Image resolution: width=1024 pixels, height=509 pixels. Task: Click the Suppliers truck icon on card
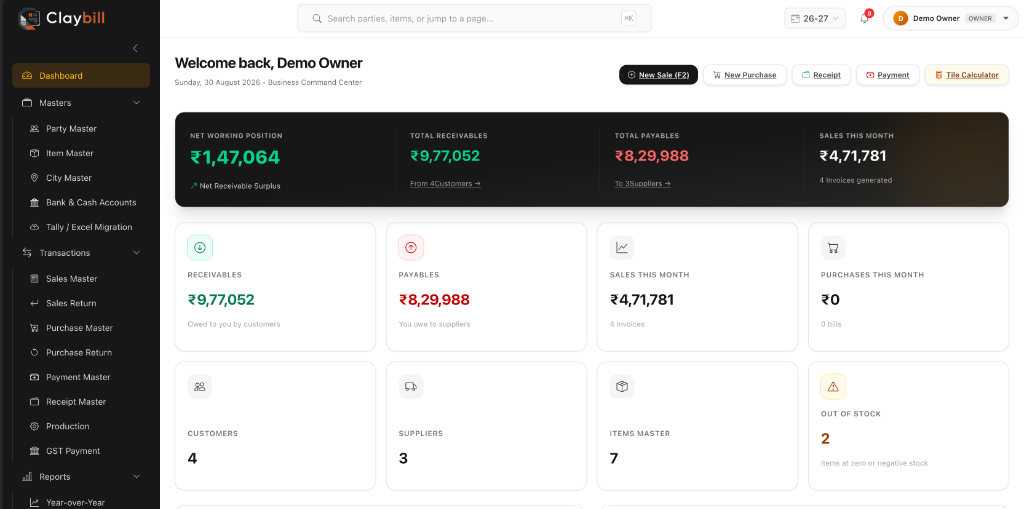tap(411, 386)
